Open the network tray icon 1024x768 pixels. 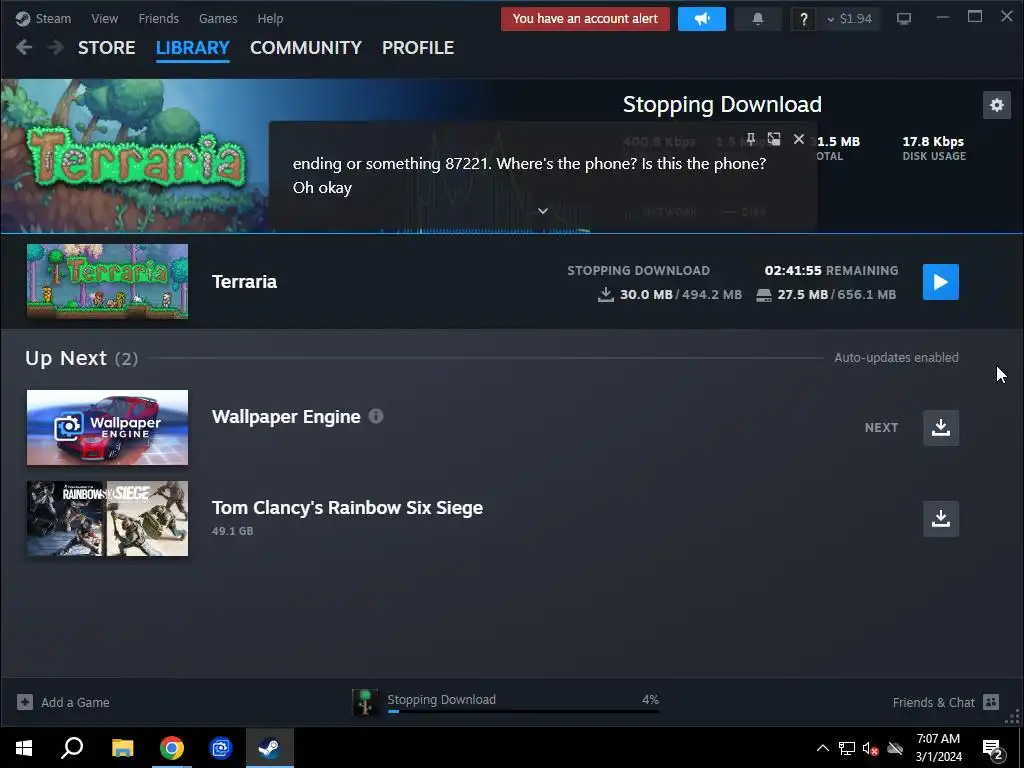tap(847, 748)
